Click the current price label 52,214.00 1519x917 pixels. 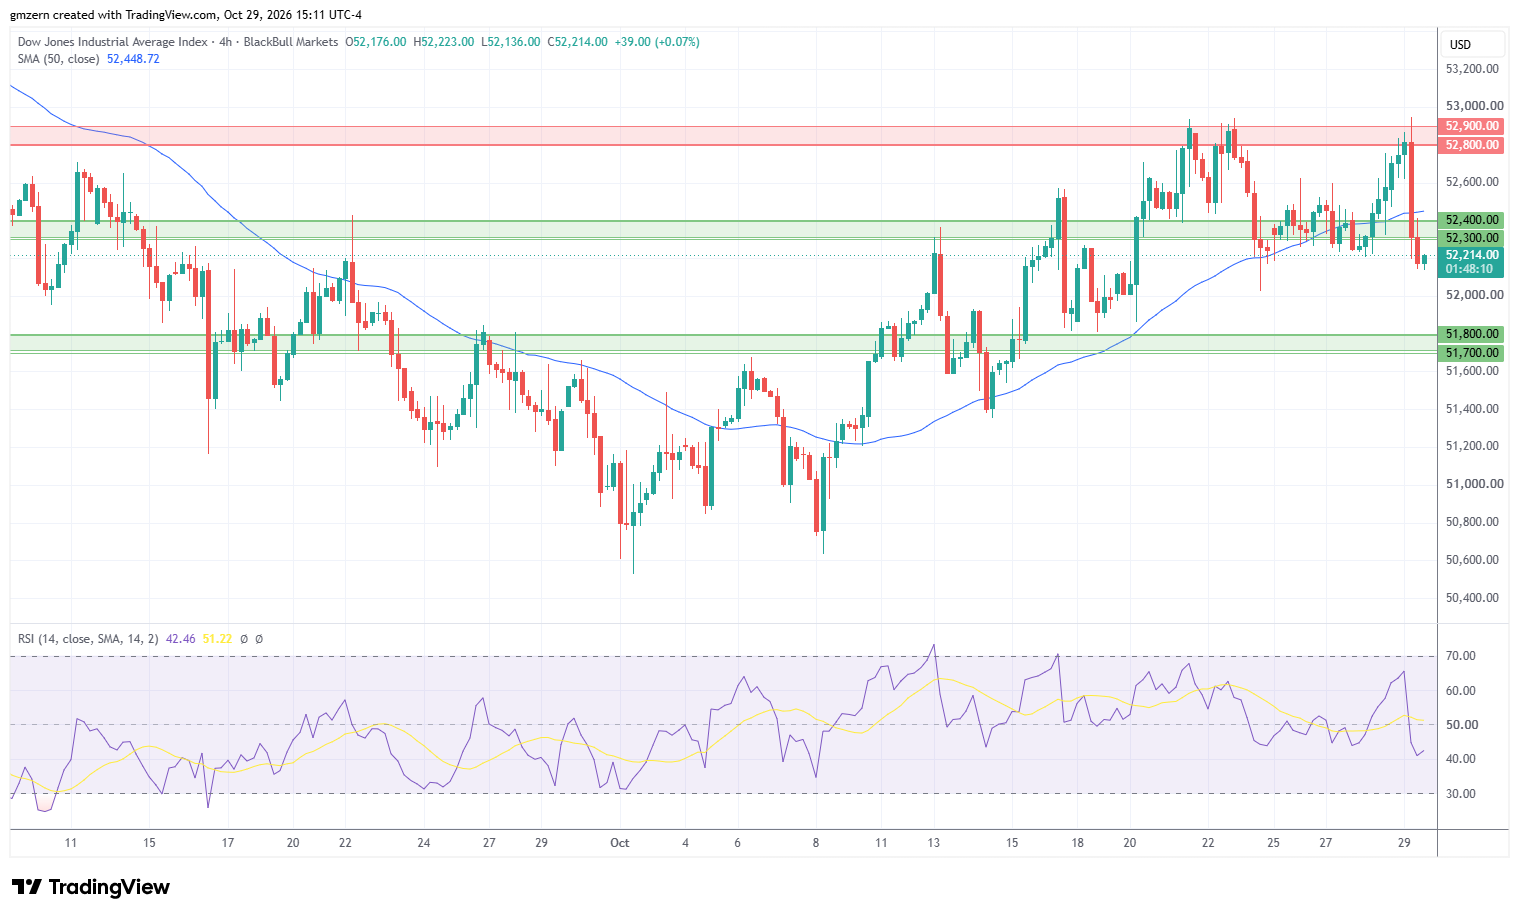click(1472, 255)
